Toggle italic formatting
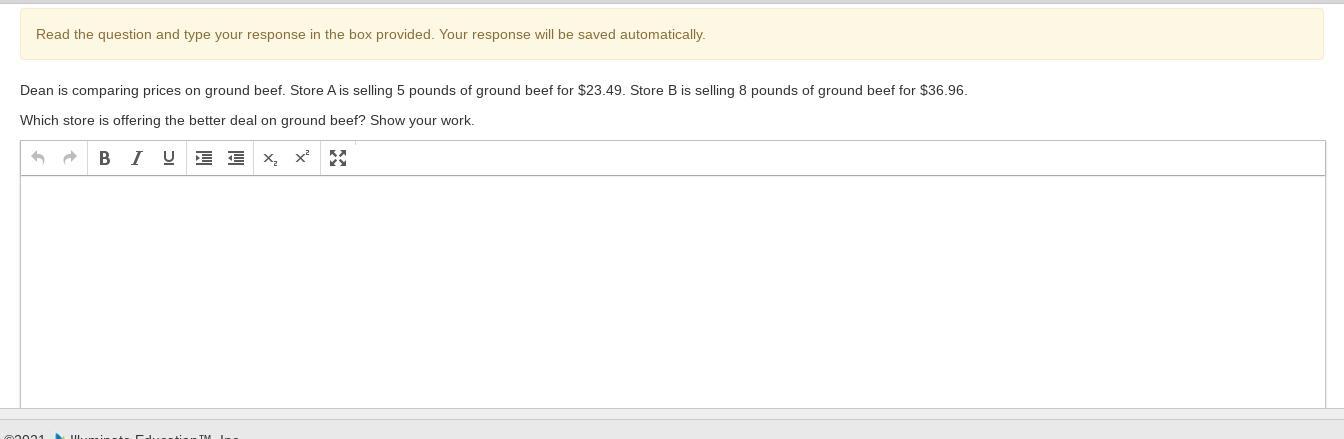This screenshot has height=439, width=1344. click(137, 158)
